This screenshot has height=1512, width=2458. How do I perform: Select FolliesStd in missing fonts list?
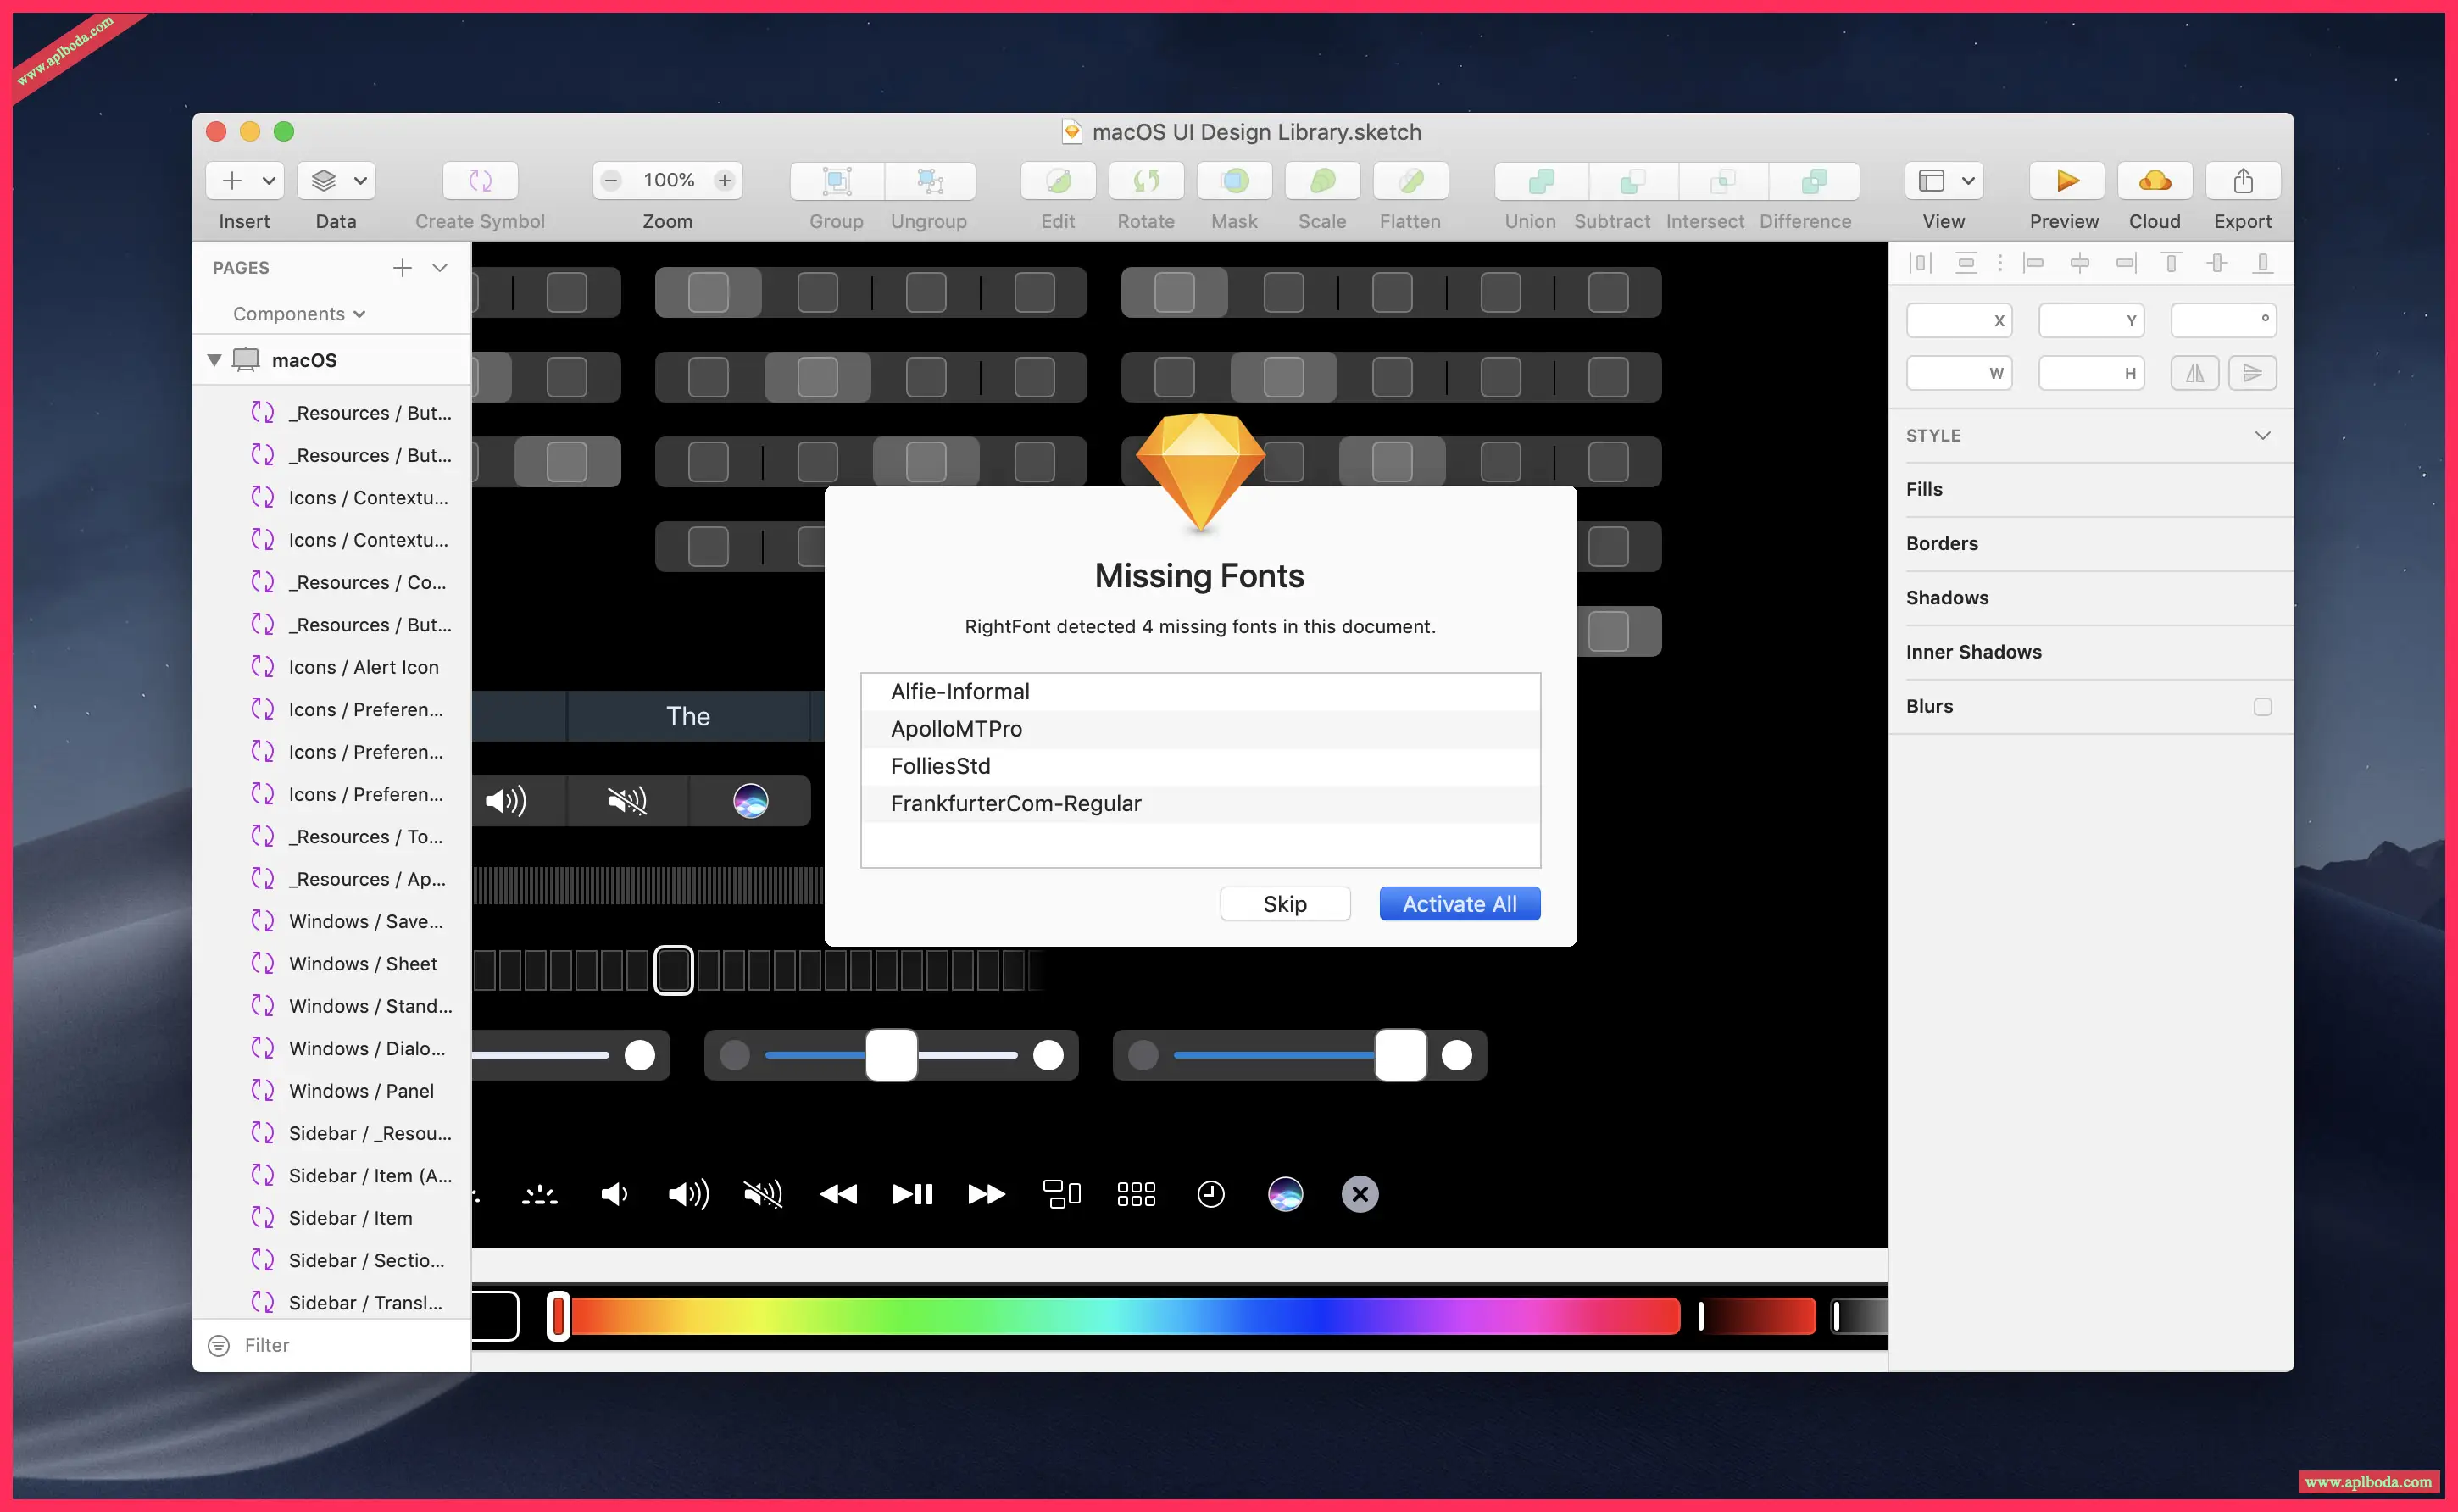tap(1200, 766)
